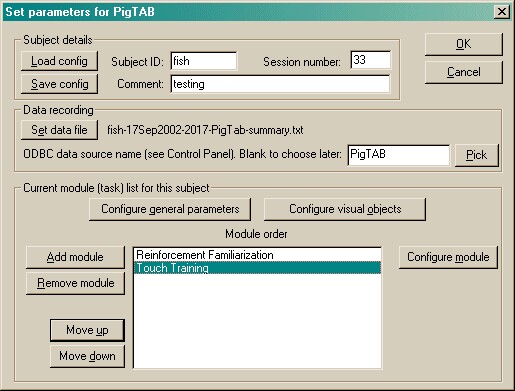Move the selected module up
This screenshot has width=515, height=391.
(x=87, y=330)
